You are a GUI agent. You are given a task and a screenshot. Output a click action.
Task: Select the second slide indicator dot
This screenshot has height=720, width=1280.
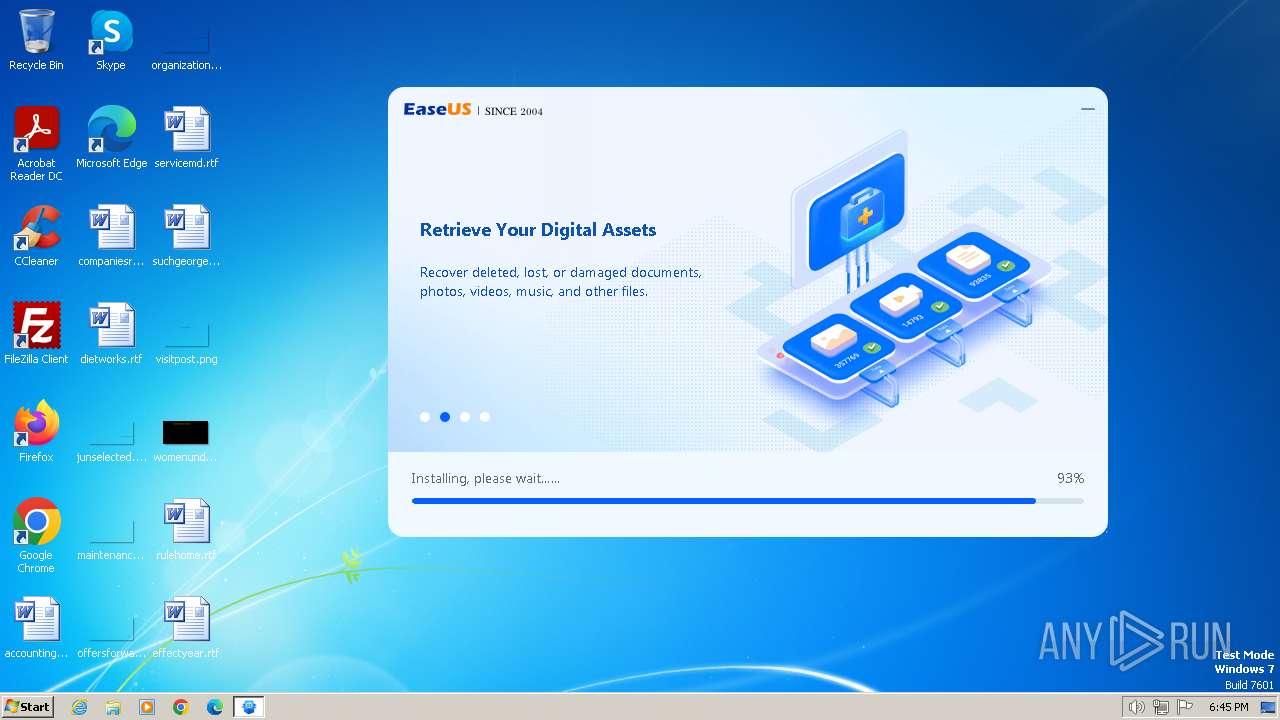(445, 417)
